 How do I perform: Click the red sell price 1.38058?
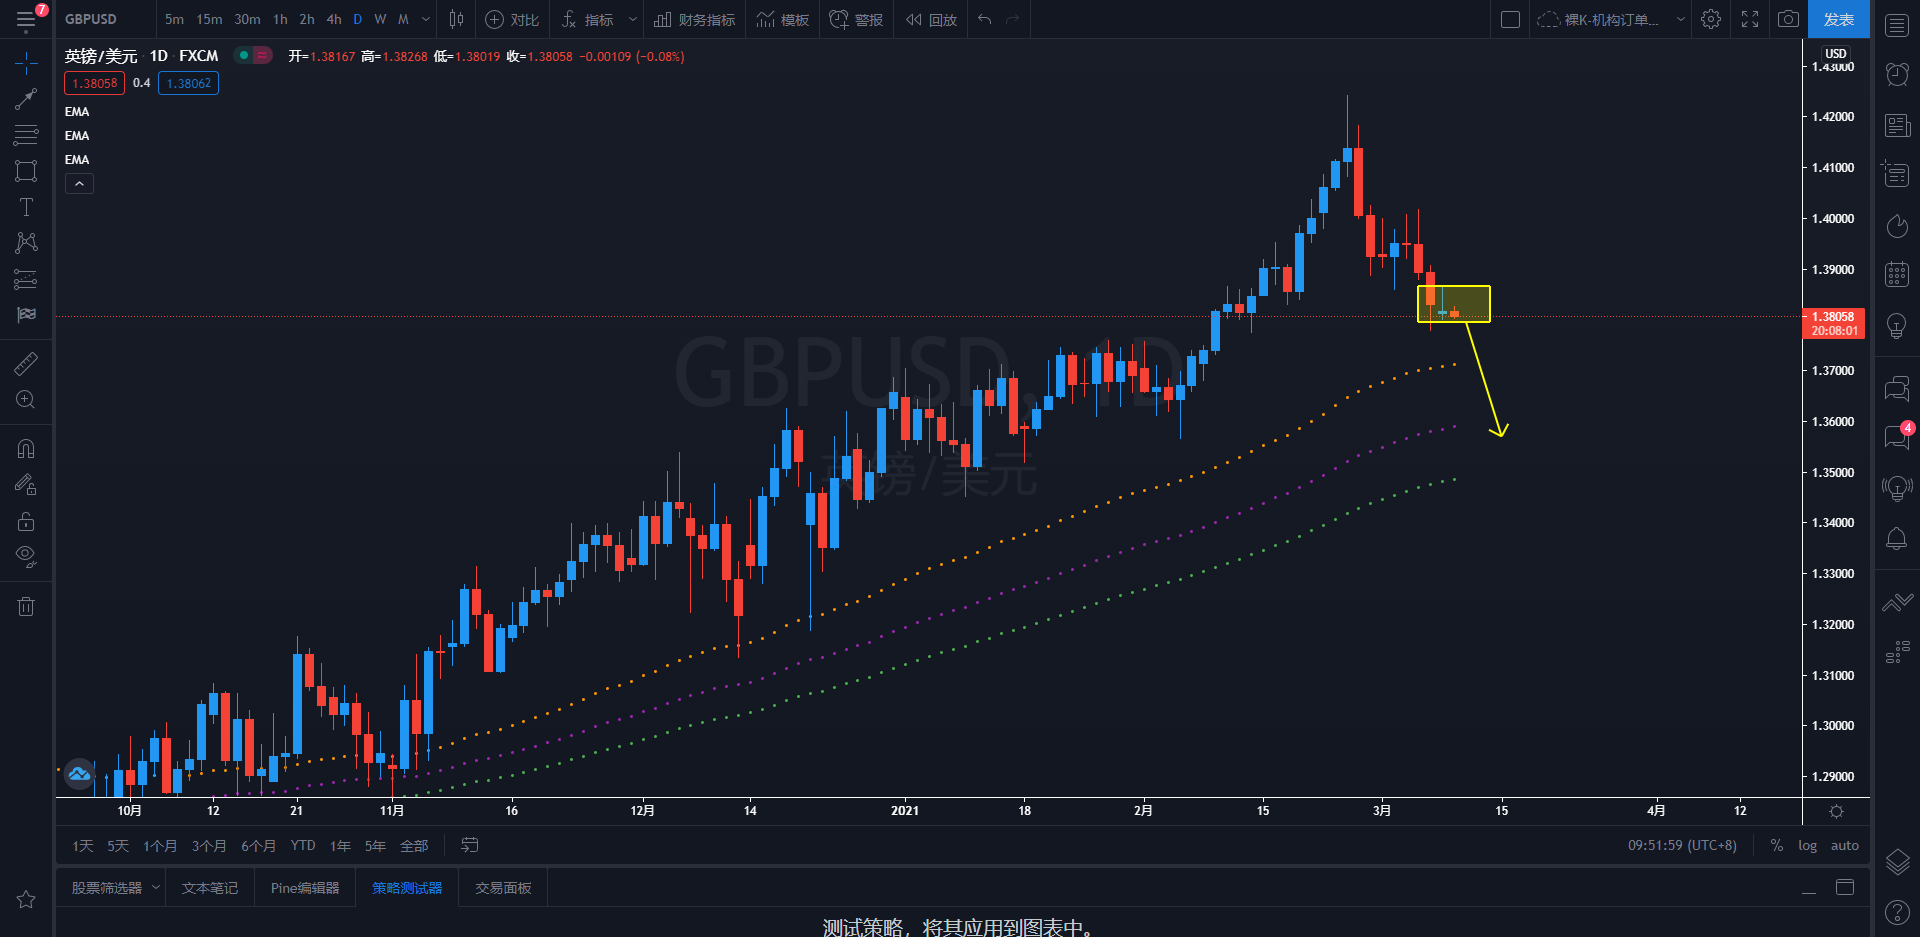tap(95, 83)
